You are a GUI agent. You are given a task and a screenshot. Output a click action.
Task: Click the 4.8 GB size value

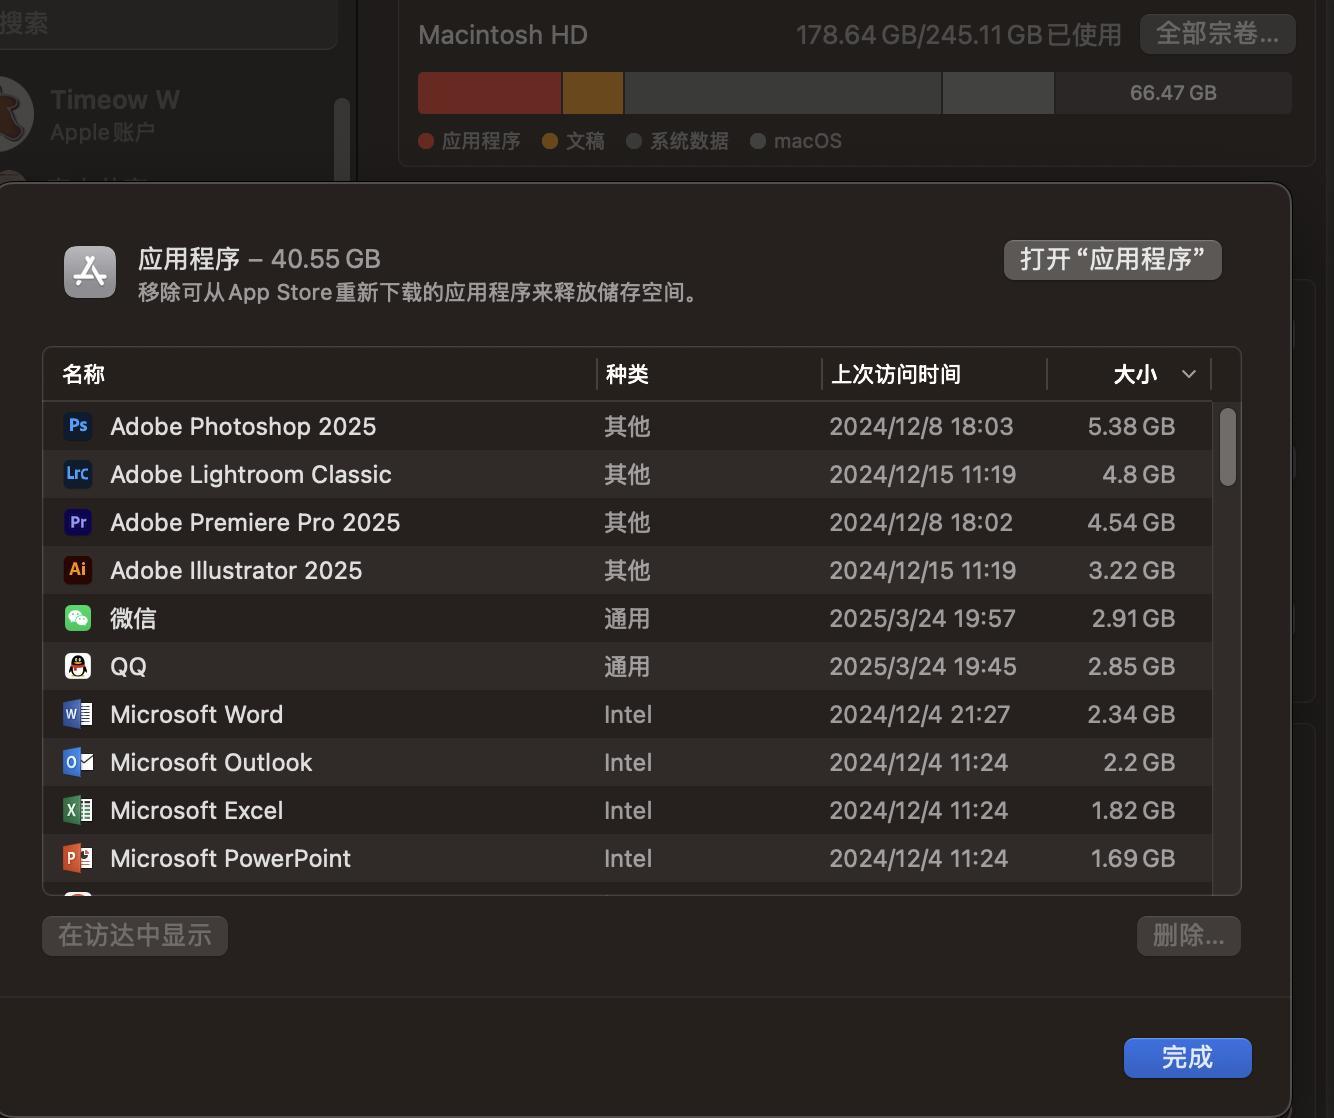pyautogui.click(x=1138, y=474)
